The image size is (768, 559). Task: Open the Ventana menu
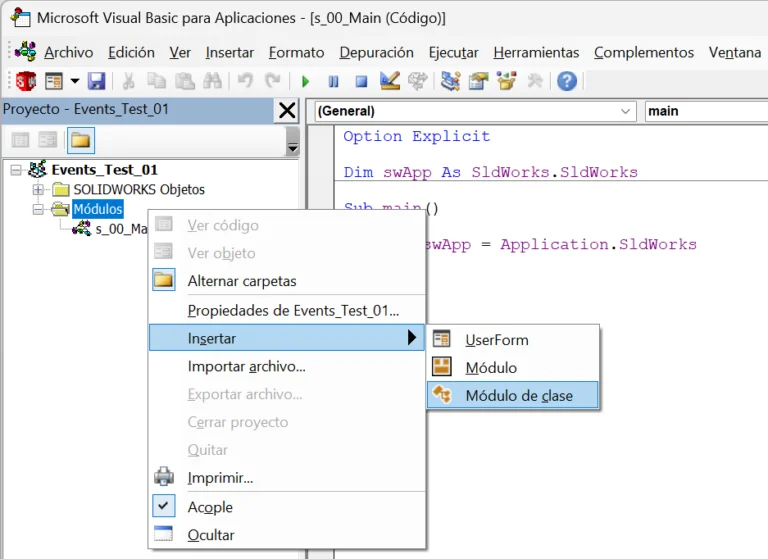pyautogui.click(x=735, y=52)
